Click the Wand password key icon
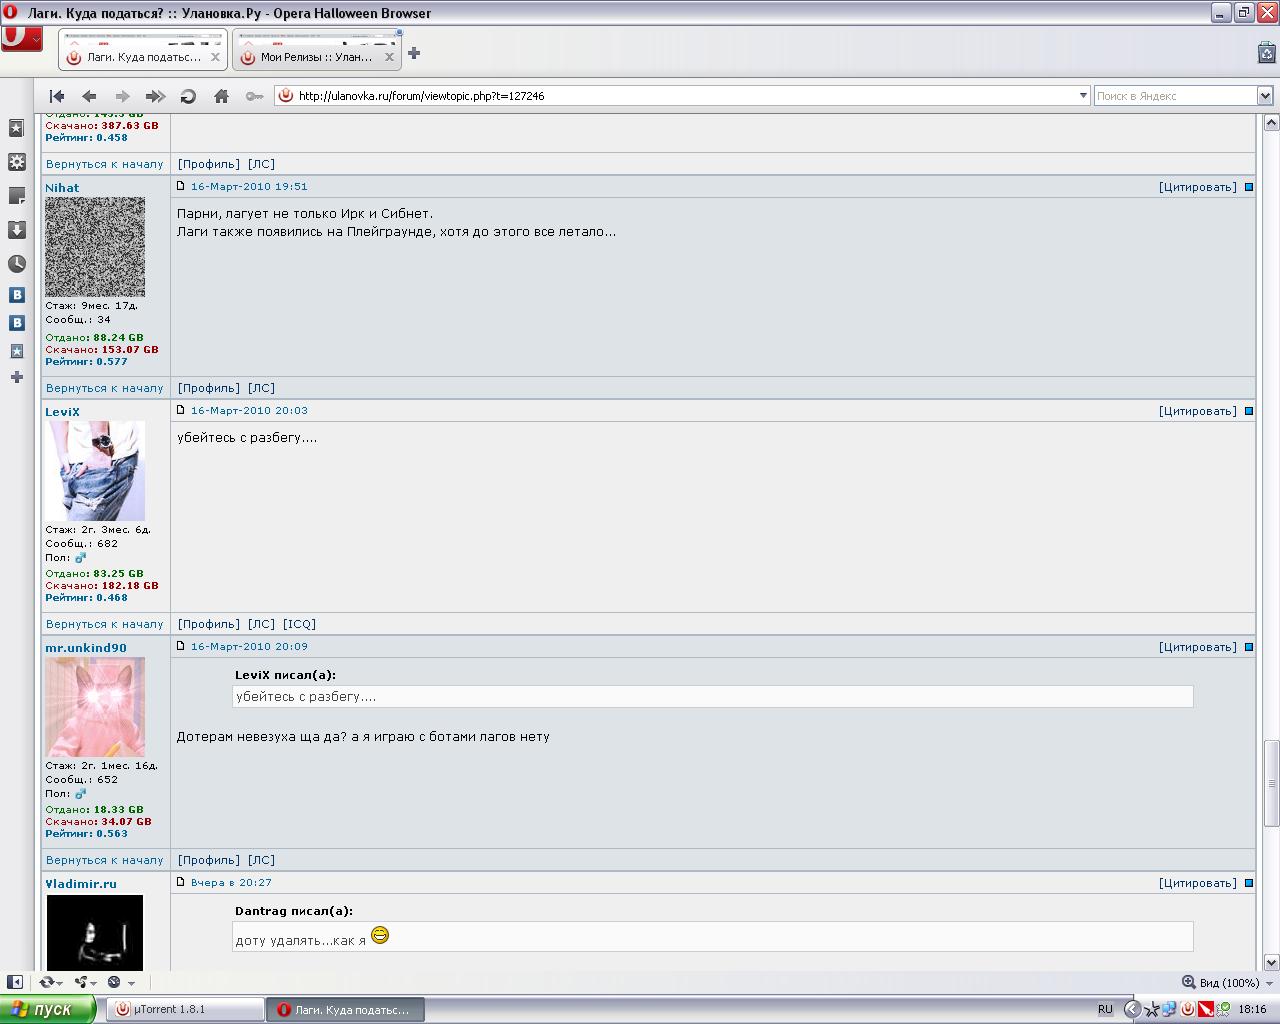Screen dimensions: 1280x1024 pyautogui.click(x=254, y=96)
